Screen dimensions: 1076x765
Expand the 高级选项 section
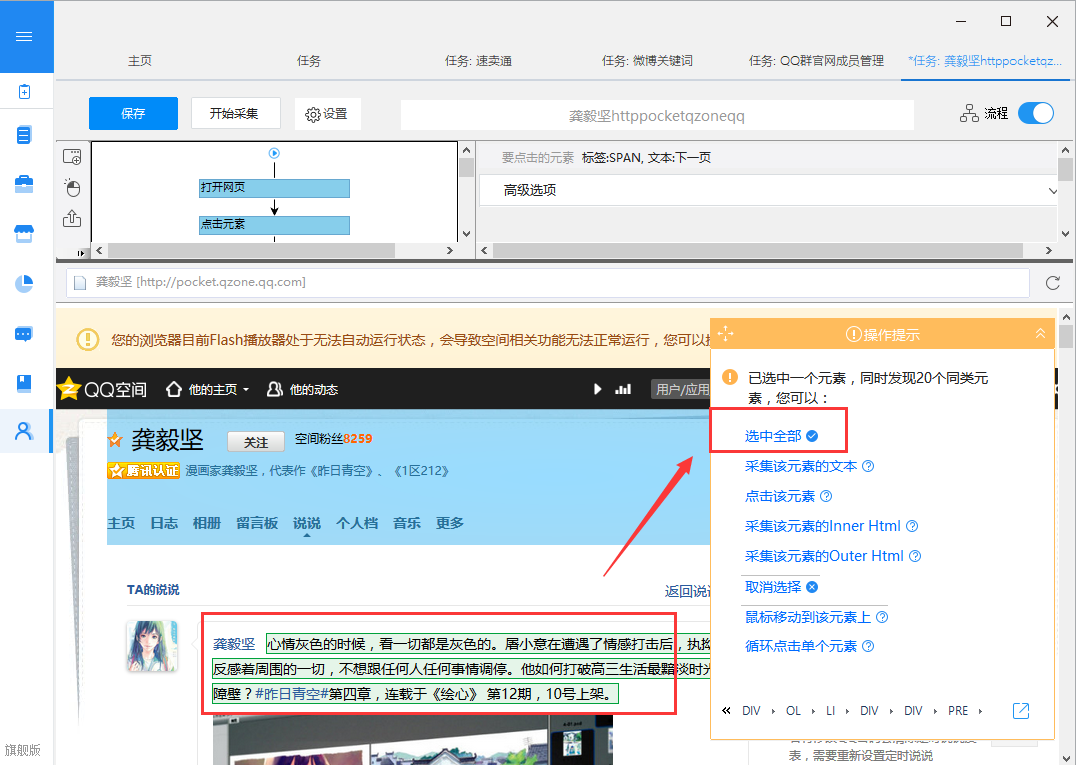point(769,190)
